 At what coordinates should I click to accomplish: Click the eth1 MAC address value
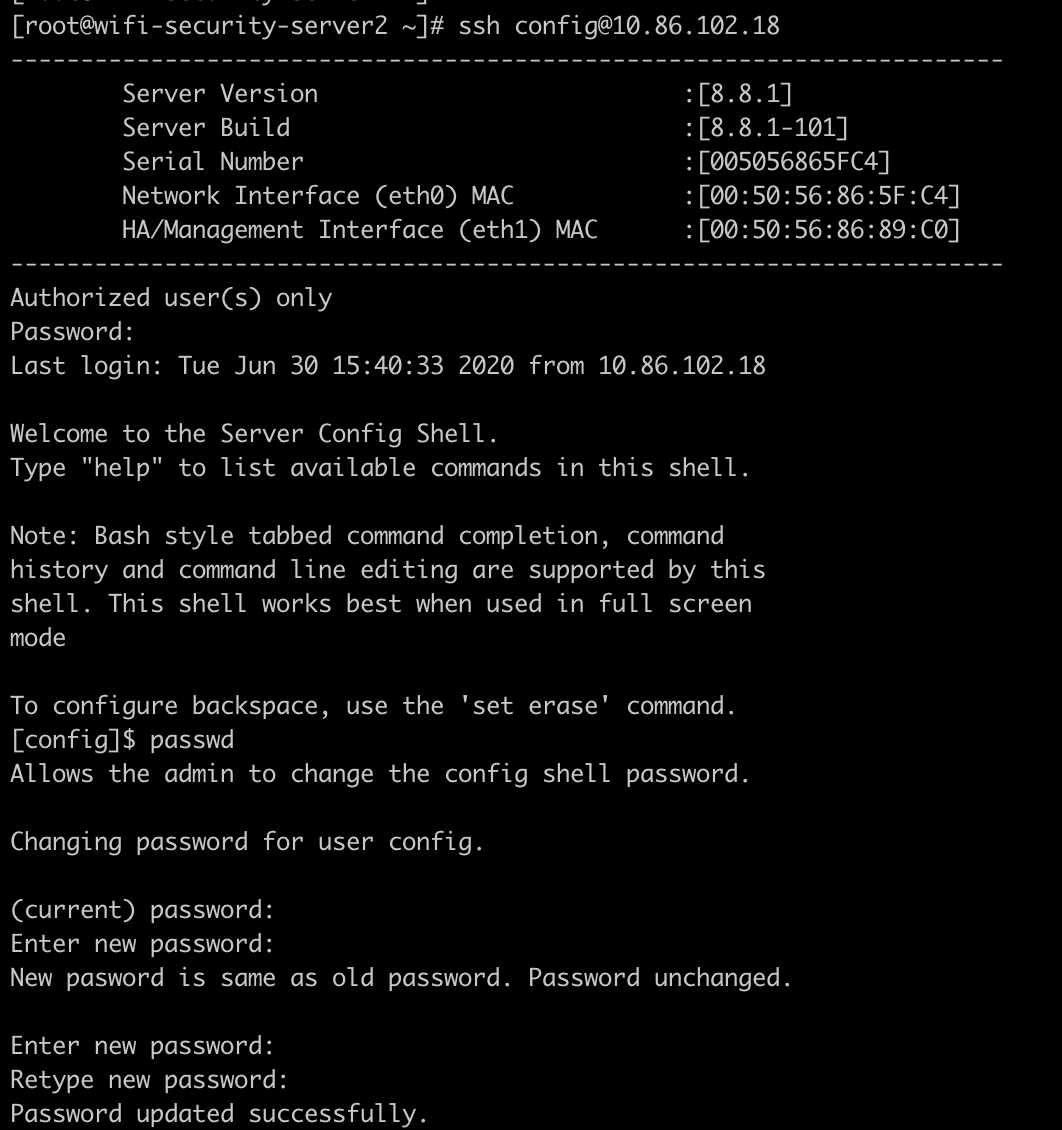tap(829, 230)
